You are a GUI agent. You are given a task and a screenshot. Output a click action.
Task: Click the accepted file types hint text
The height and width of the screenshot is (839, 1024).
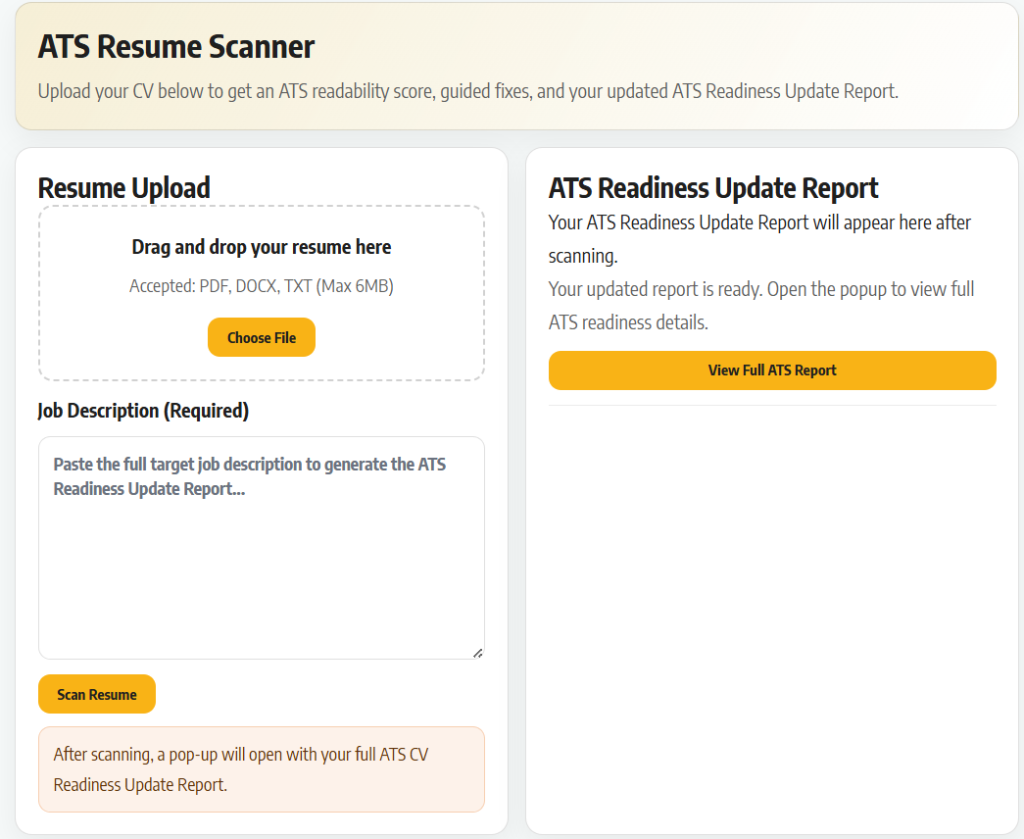pos(261,287)
